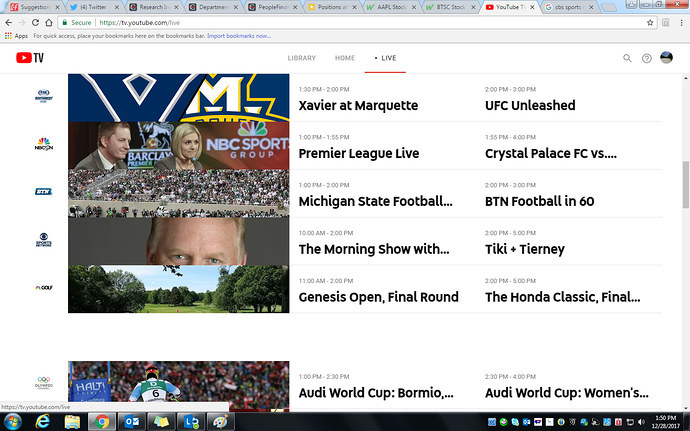The image size is (690, 431).
Task: Click the page vertical scrollbar thumb
Action: coord(686,184)
